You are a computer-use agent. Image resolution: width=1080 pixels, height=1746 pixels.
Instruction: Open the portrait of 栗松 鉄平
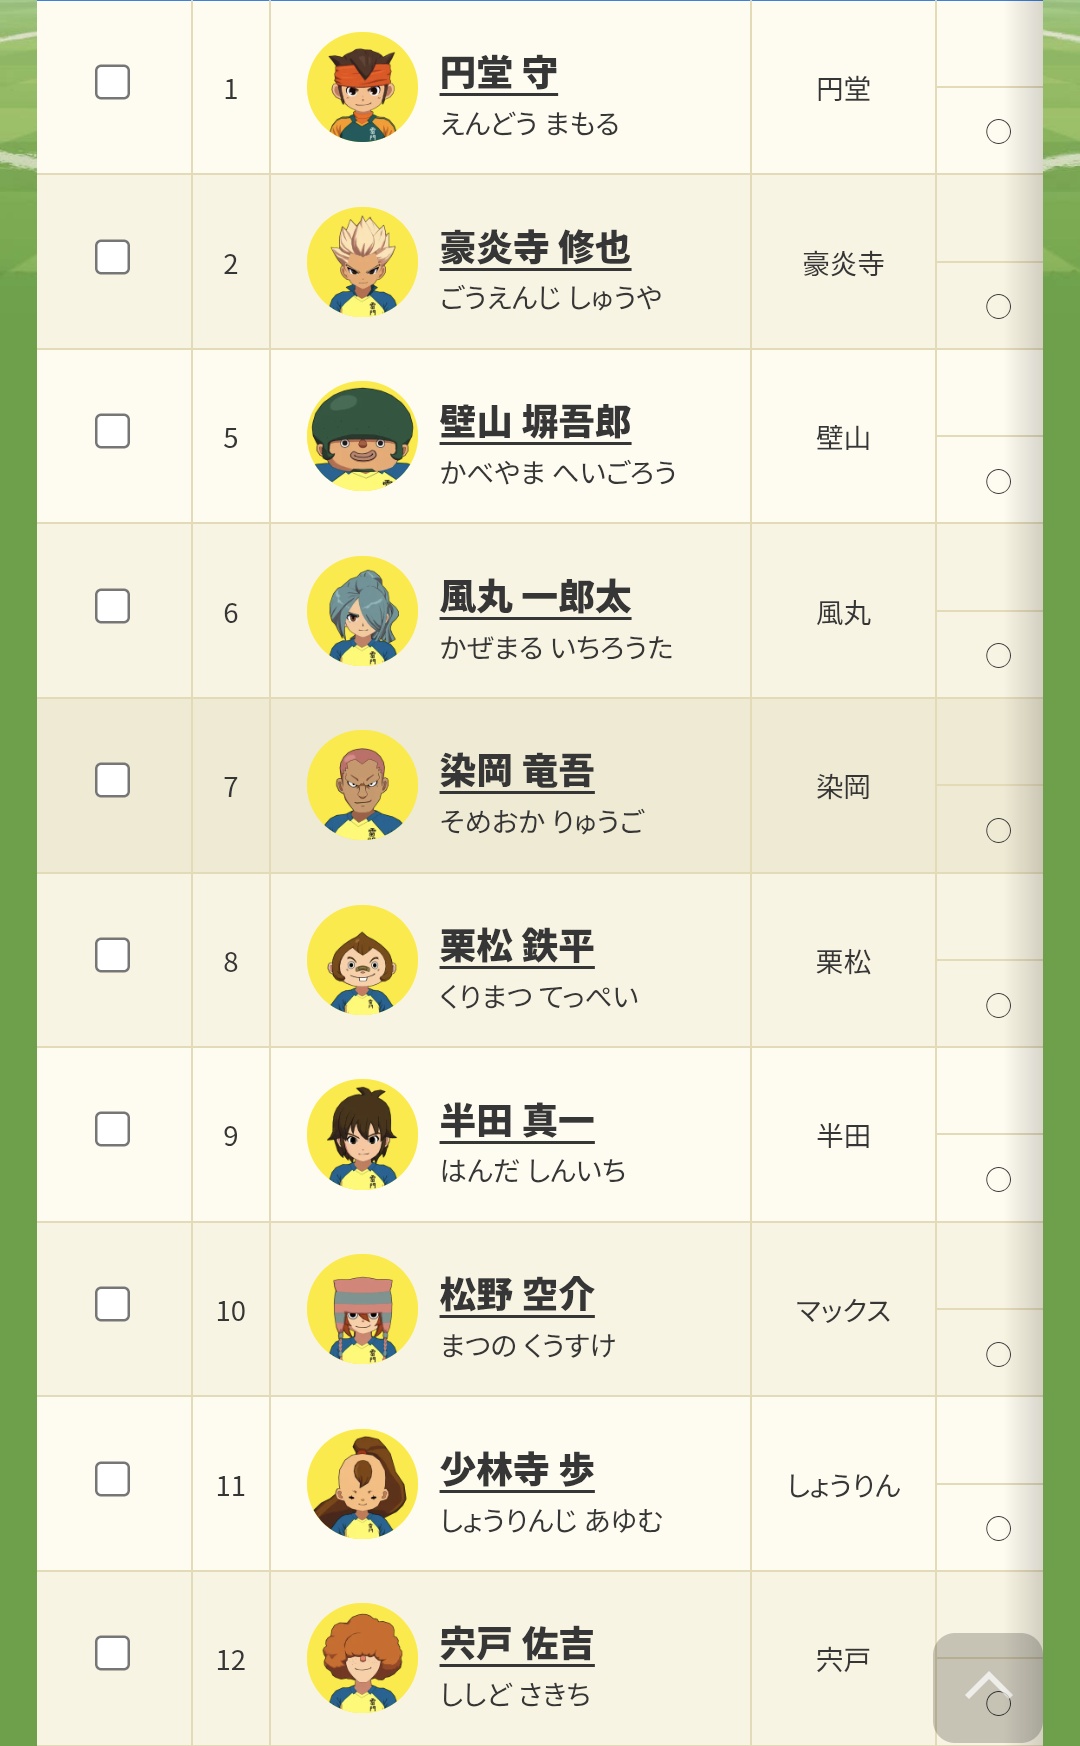coord(362,960)
